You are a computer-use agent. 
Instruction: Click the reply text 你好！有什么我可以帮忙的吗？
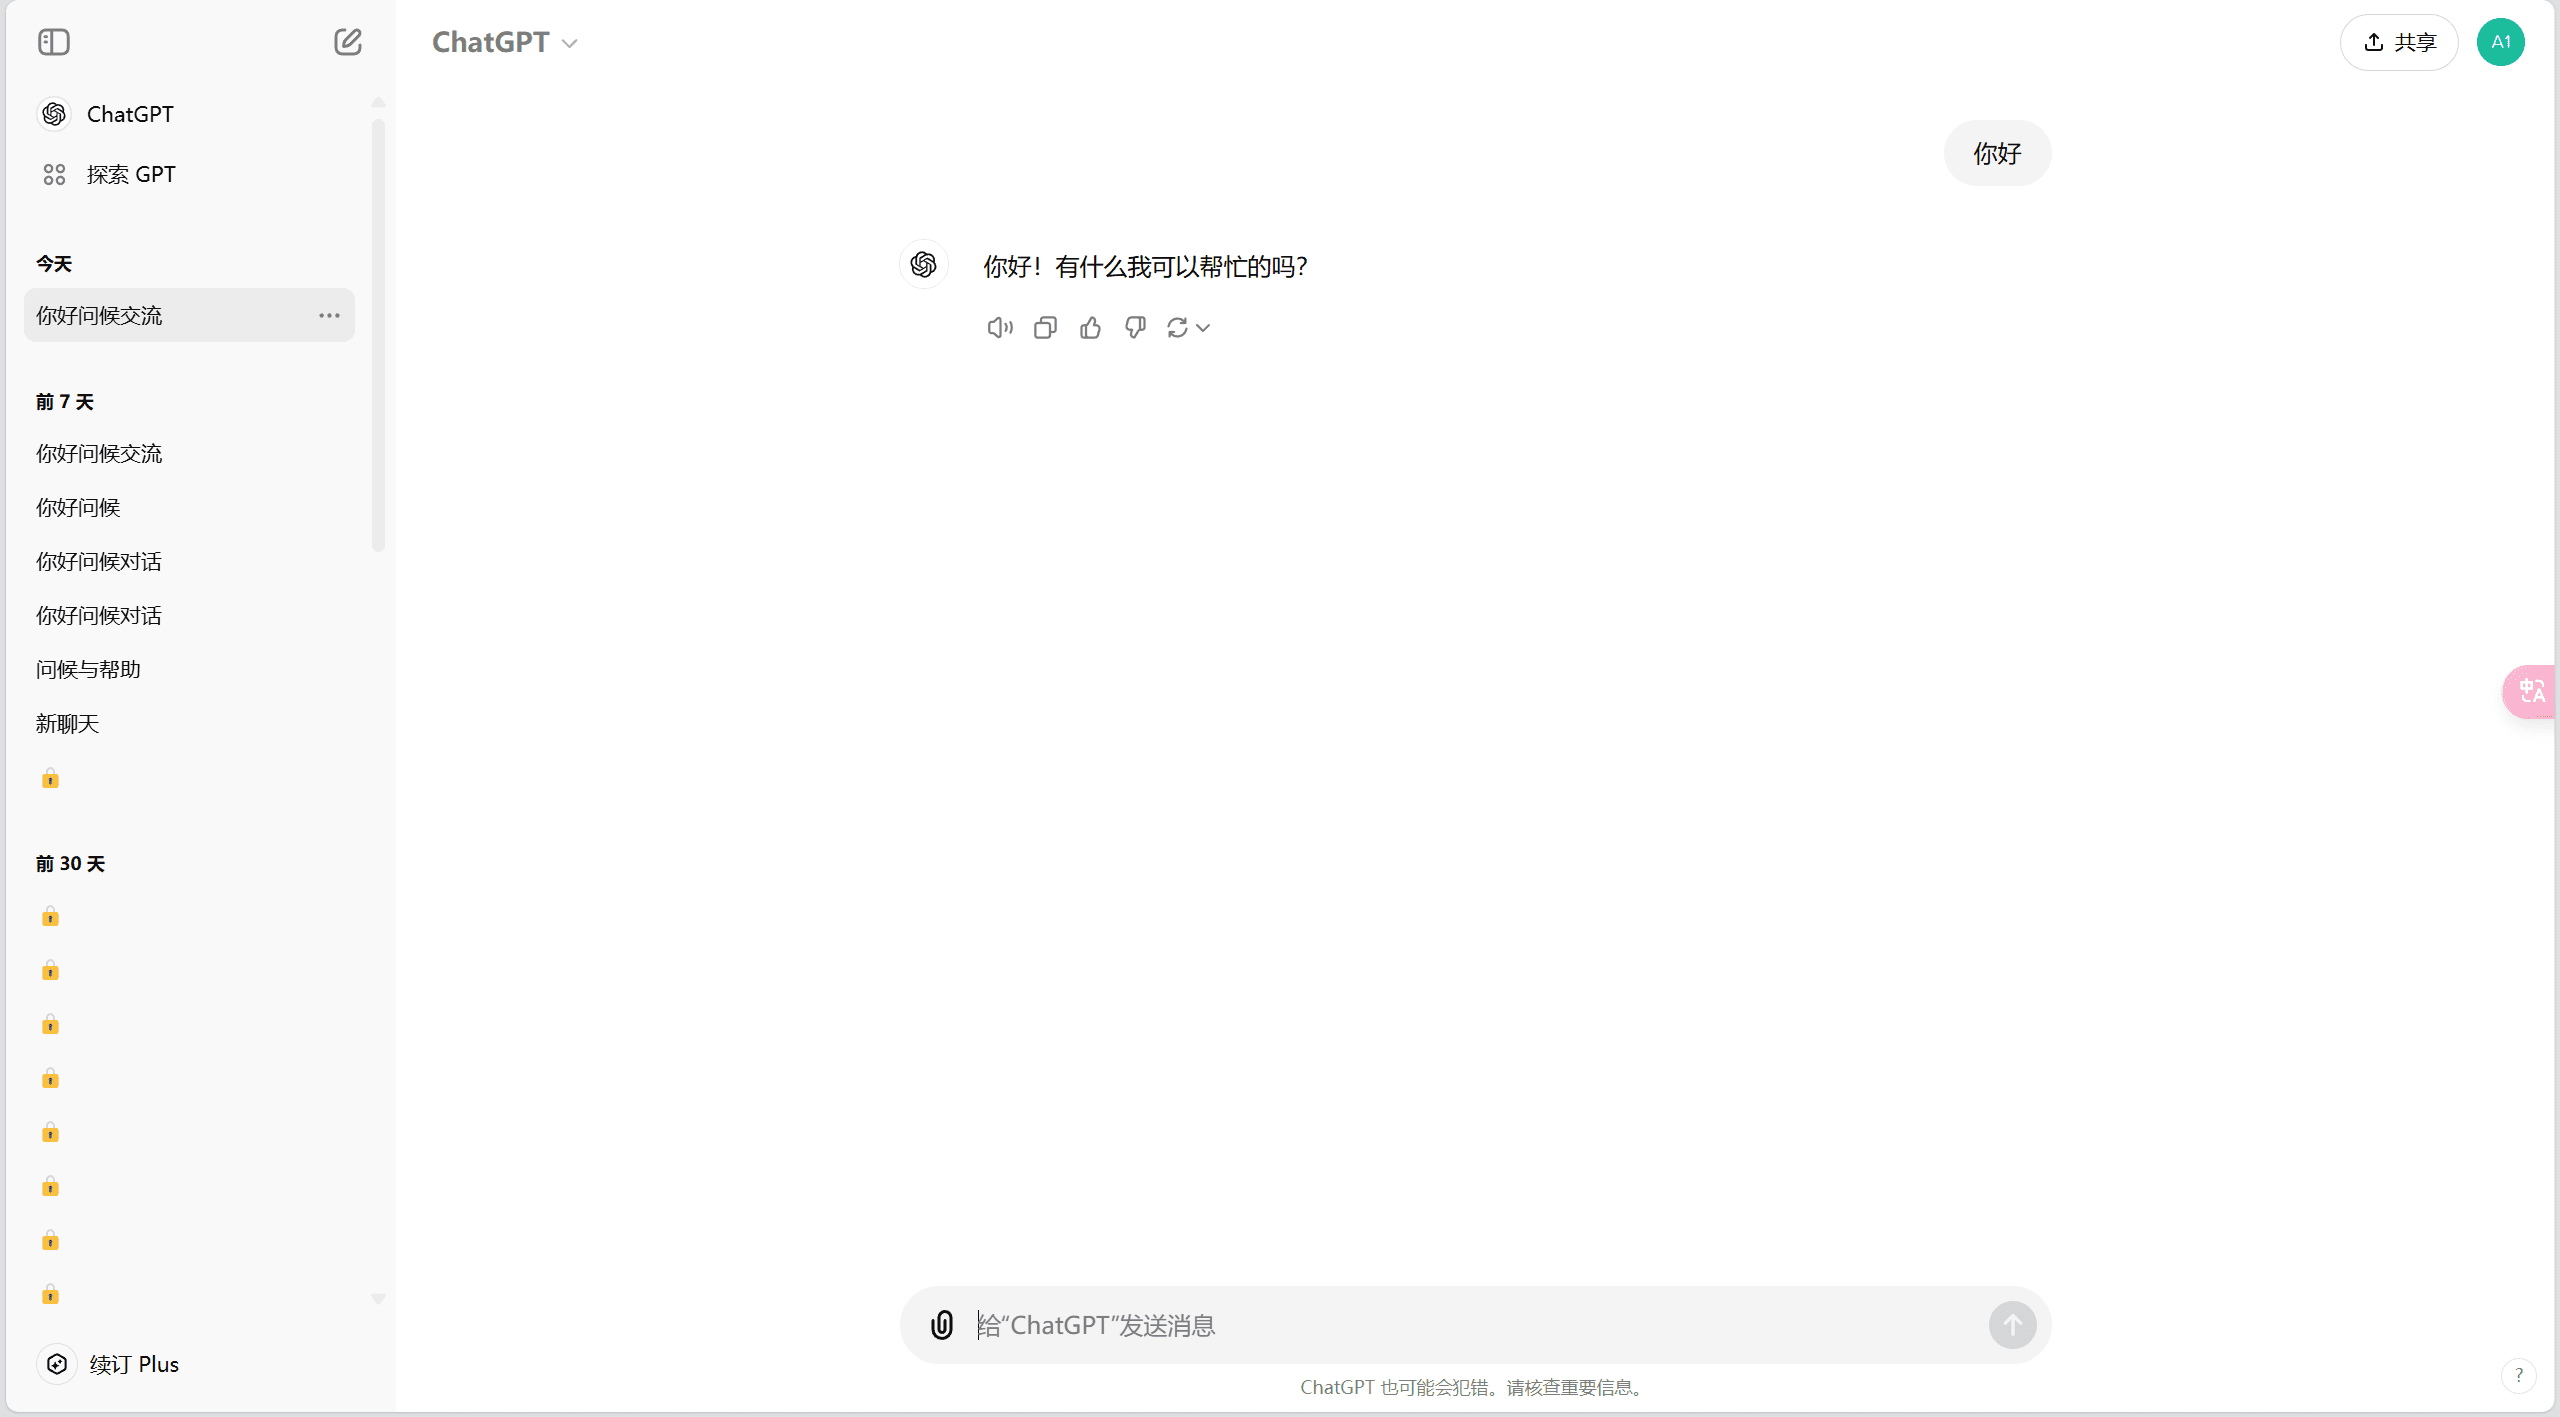[x=1146, y=266]
